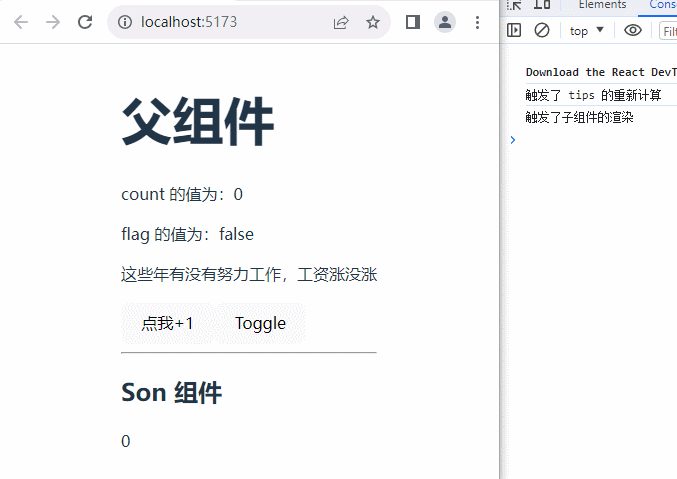The width and height of the screenshot is (677, 479).
Task: Show the console sidebar panel
Action: click(514, 30)
